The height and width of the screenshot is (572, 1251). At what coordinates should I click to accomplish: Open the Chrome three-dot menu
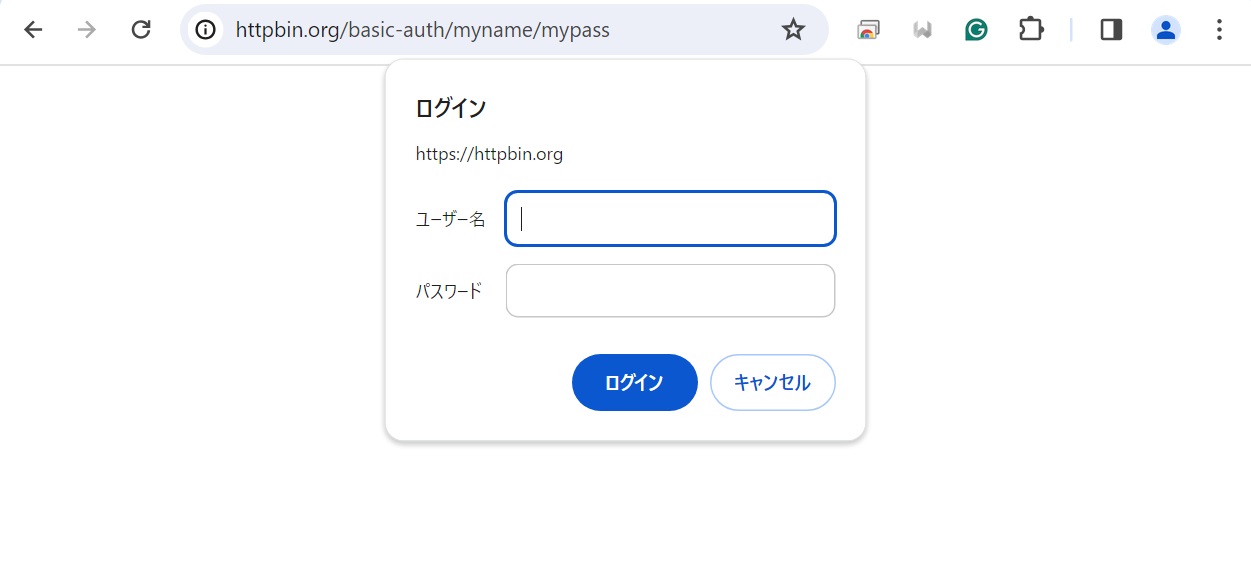click(x=1219, y=30)
